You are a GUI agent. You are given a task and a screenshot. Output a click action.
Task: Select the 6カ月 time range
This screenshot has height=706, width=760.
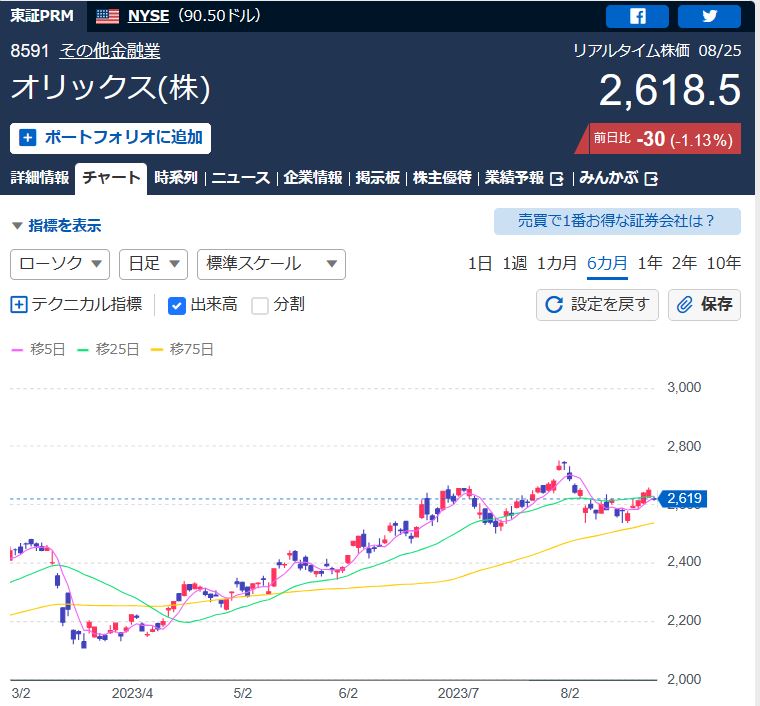(x=607, y=264)
